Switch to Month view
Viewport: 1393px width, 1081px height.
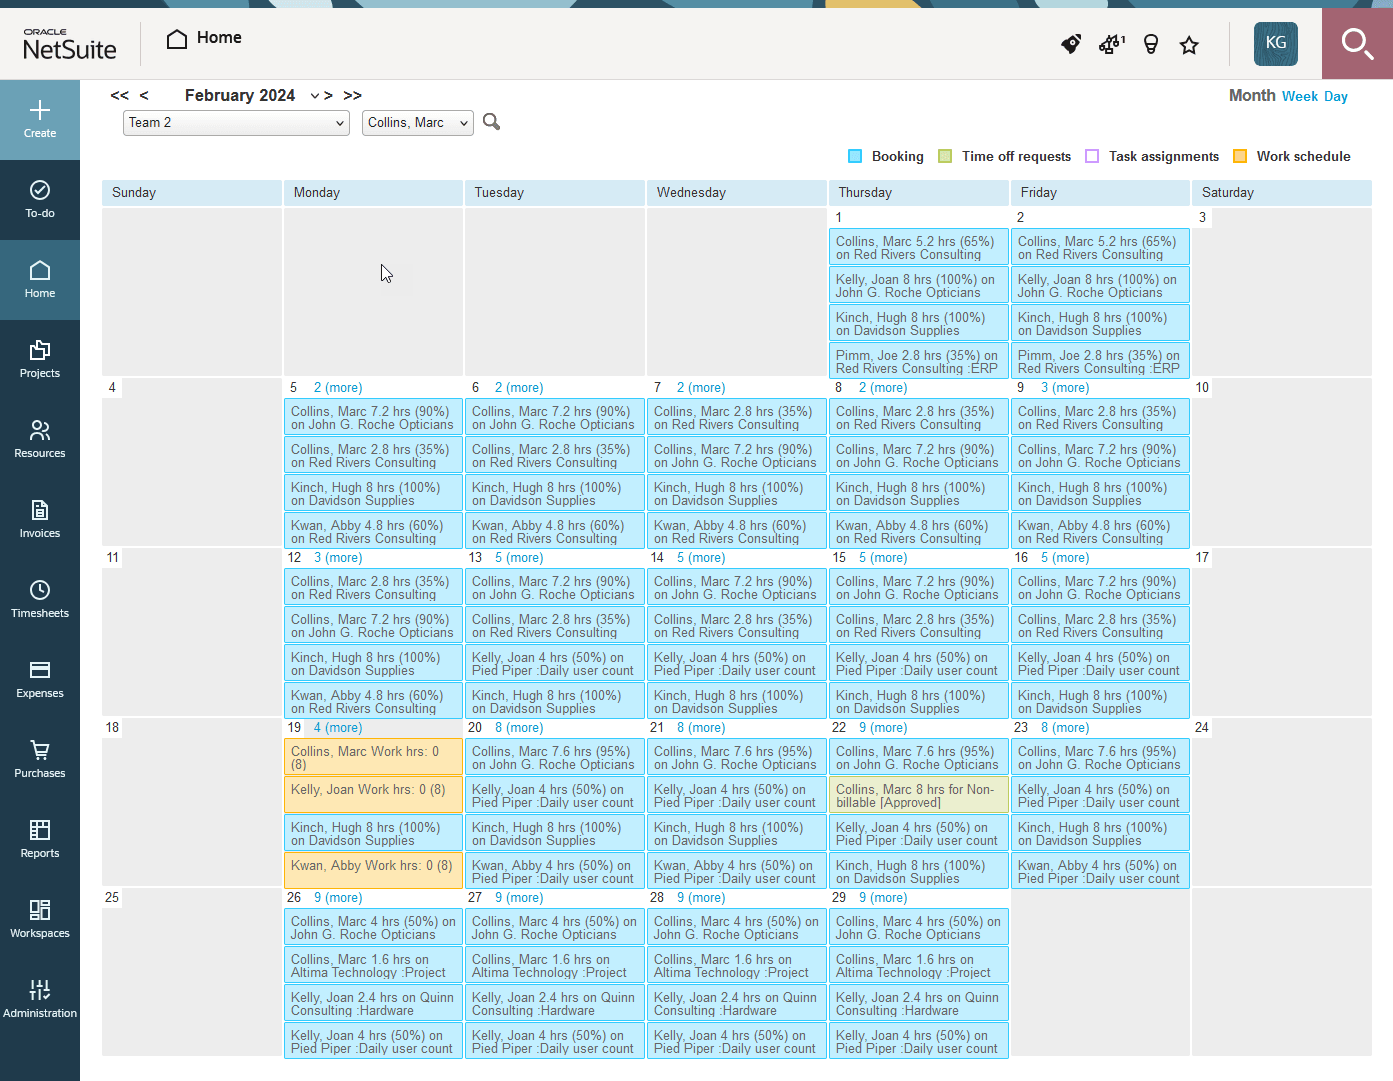[1252, 96]
